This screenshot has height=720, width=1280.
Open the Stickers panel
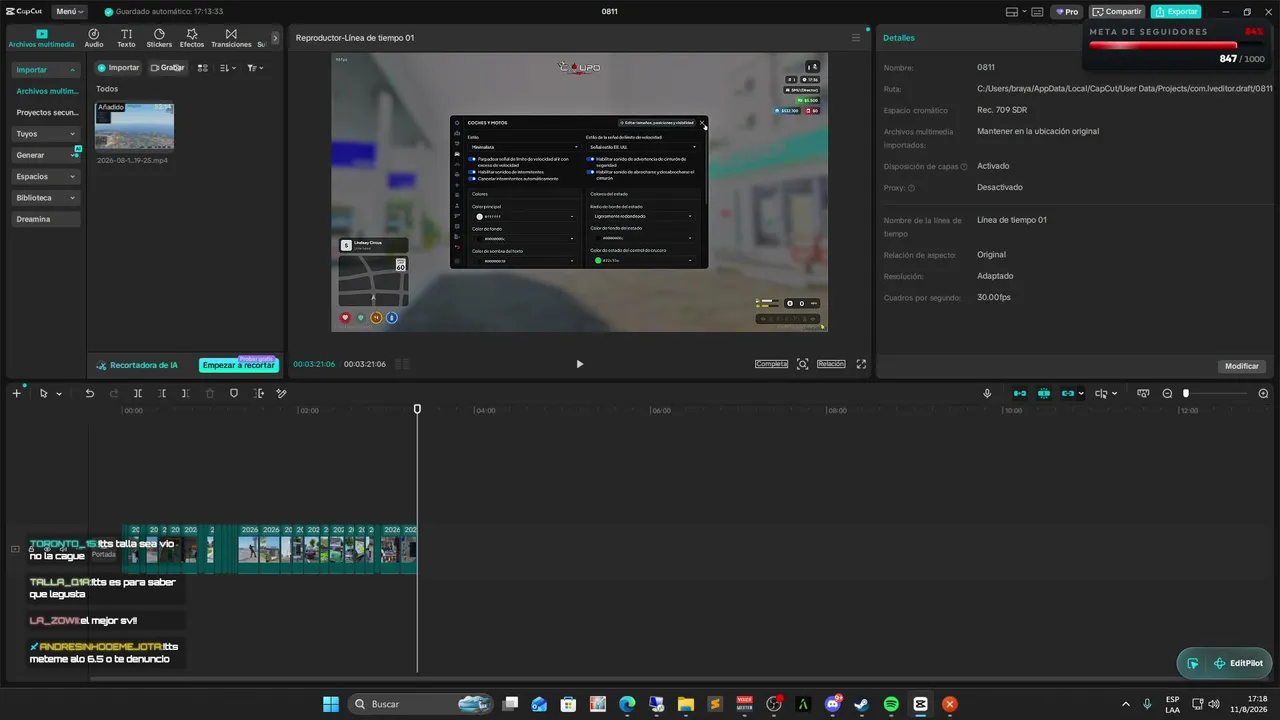tap(159, 38)
